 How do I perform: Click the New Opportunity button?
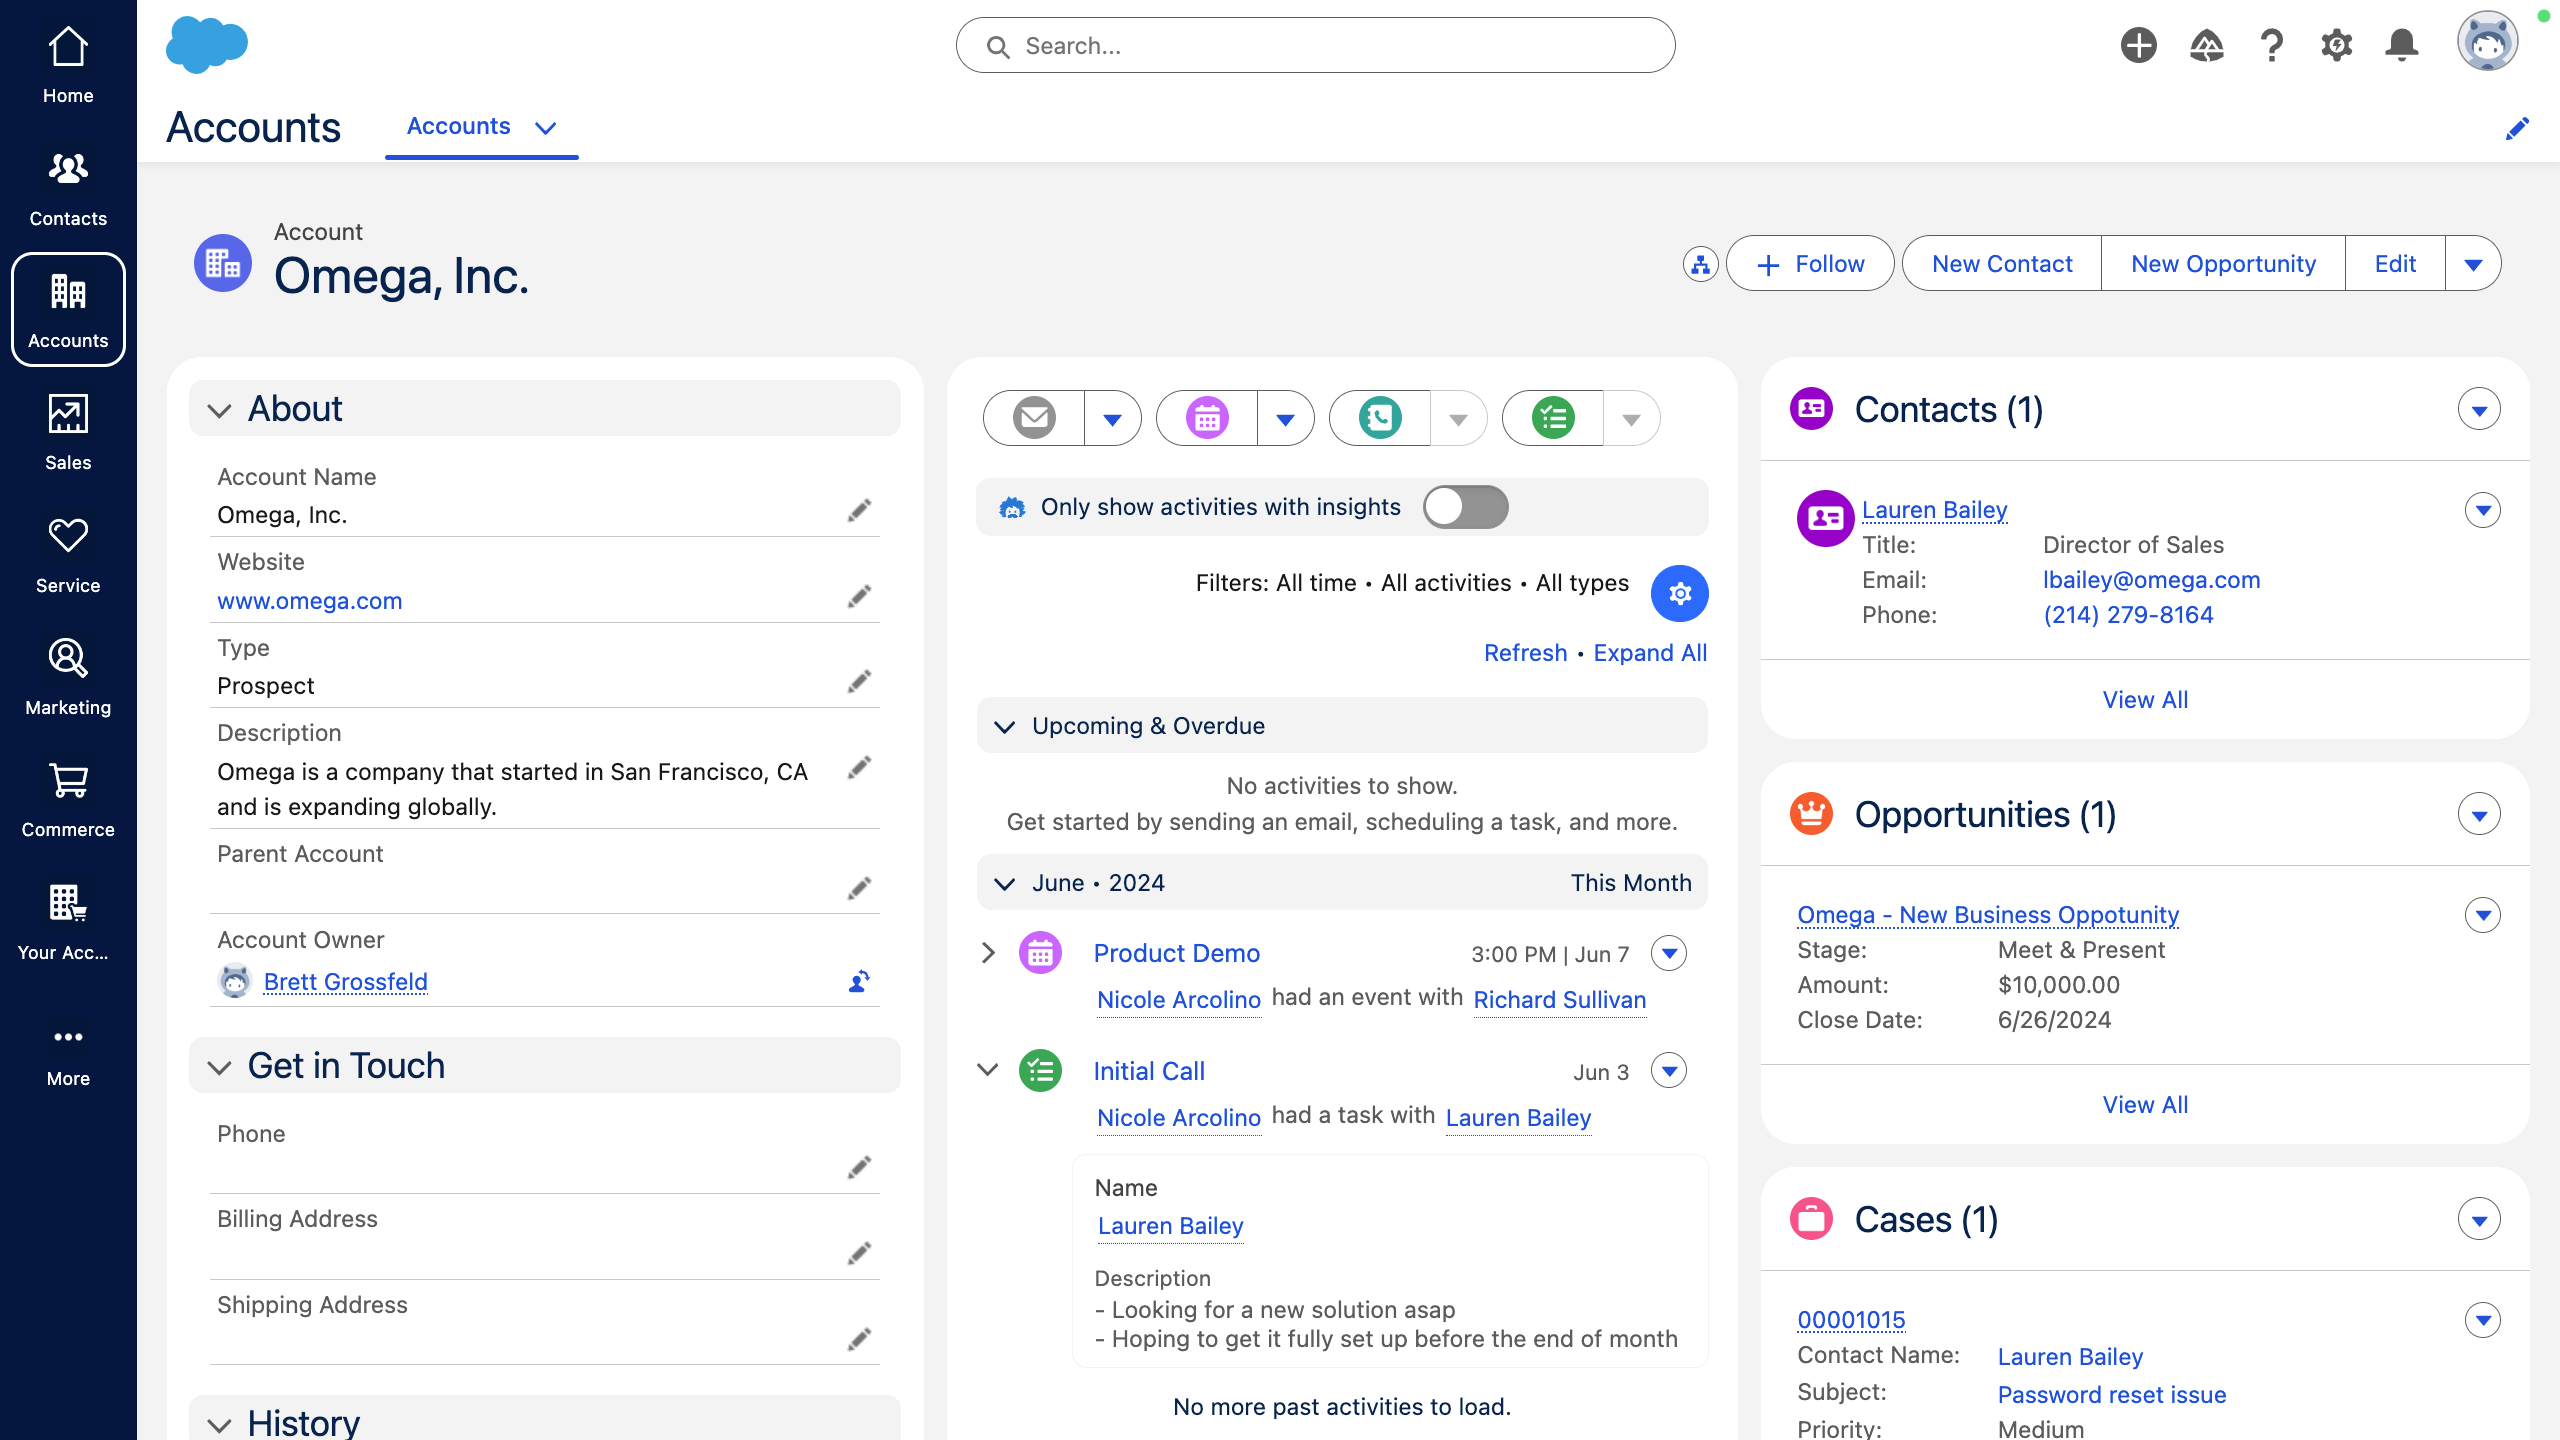coord(2222,263)
